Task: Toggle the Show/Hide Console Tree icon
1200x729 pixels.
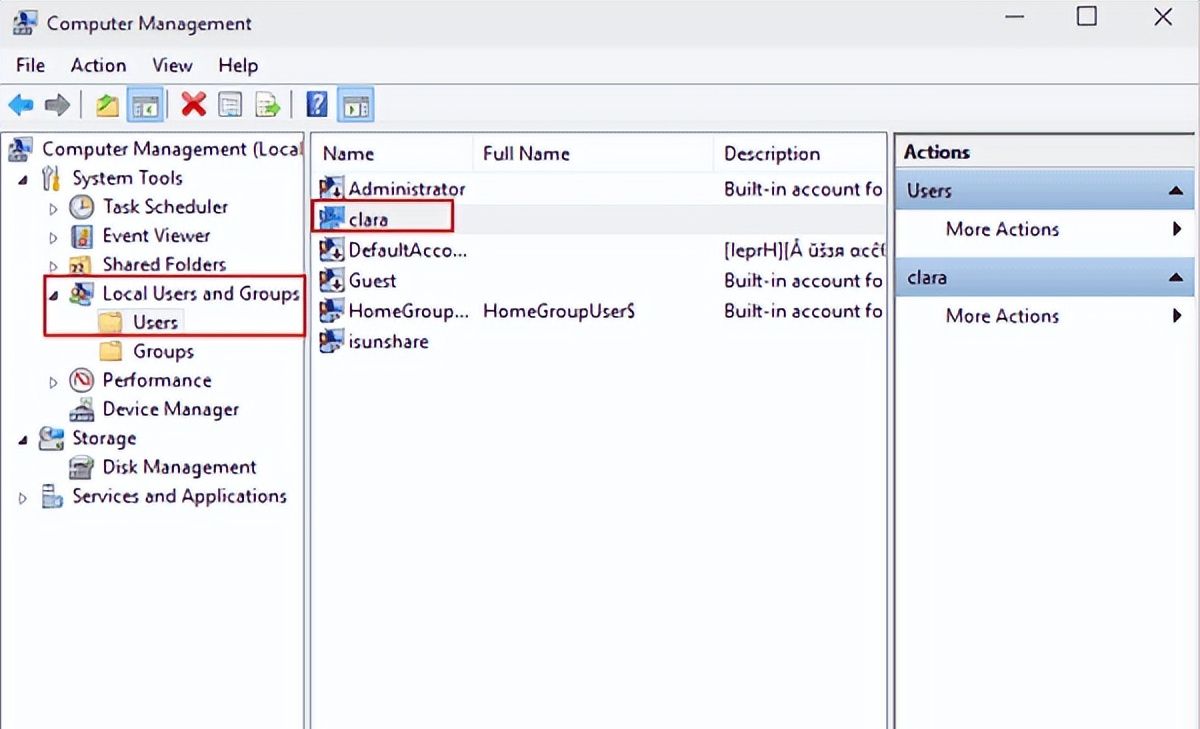Action: pyautogui.click(x=146, y=104)
